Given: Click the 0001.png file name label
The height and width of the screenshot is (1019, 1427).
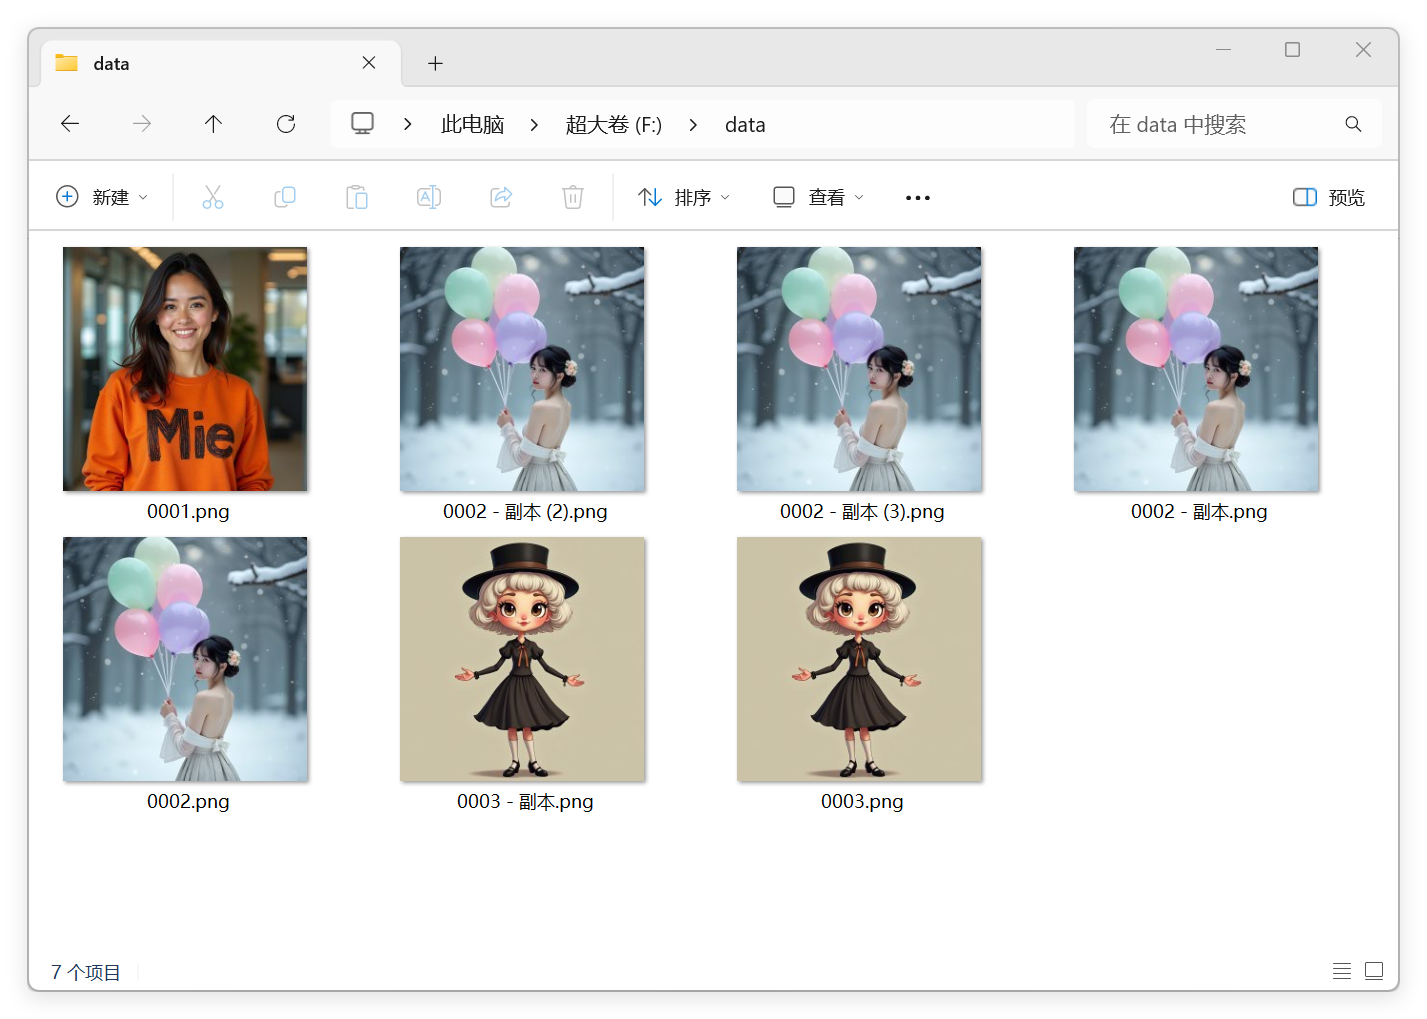Looking at the screenshot, I should click(188, 511).
